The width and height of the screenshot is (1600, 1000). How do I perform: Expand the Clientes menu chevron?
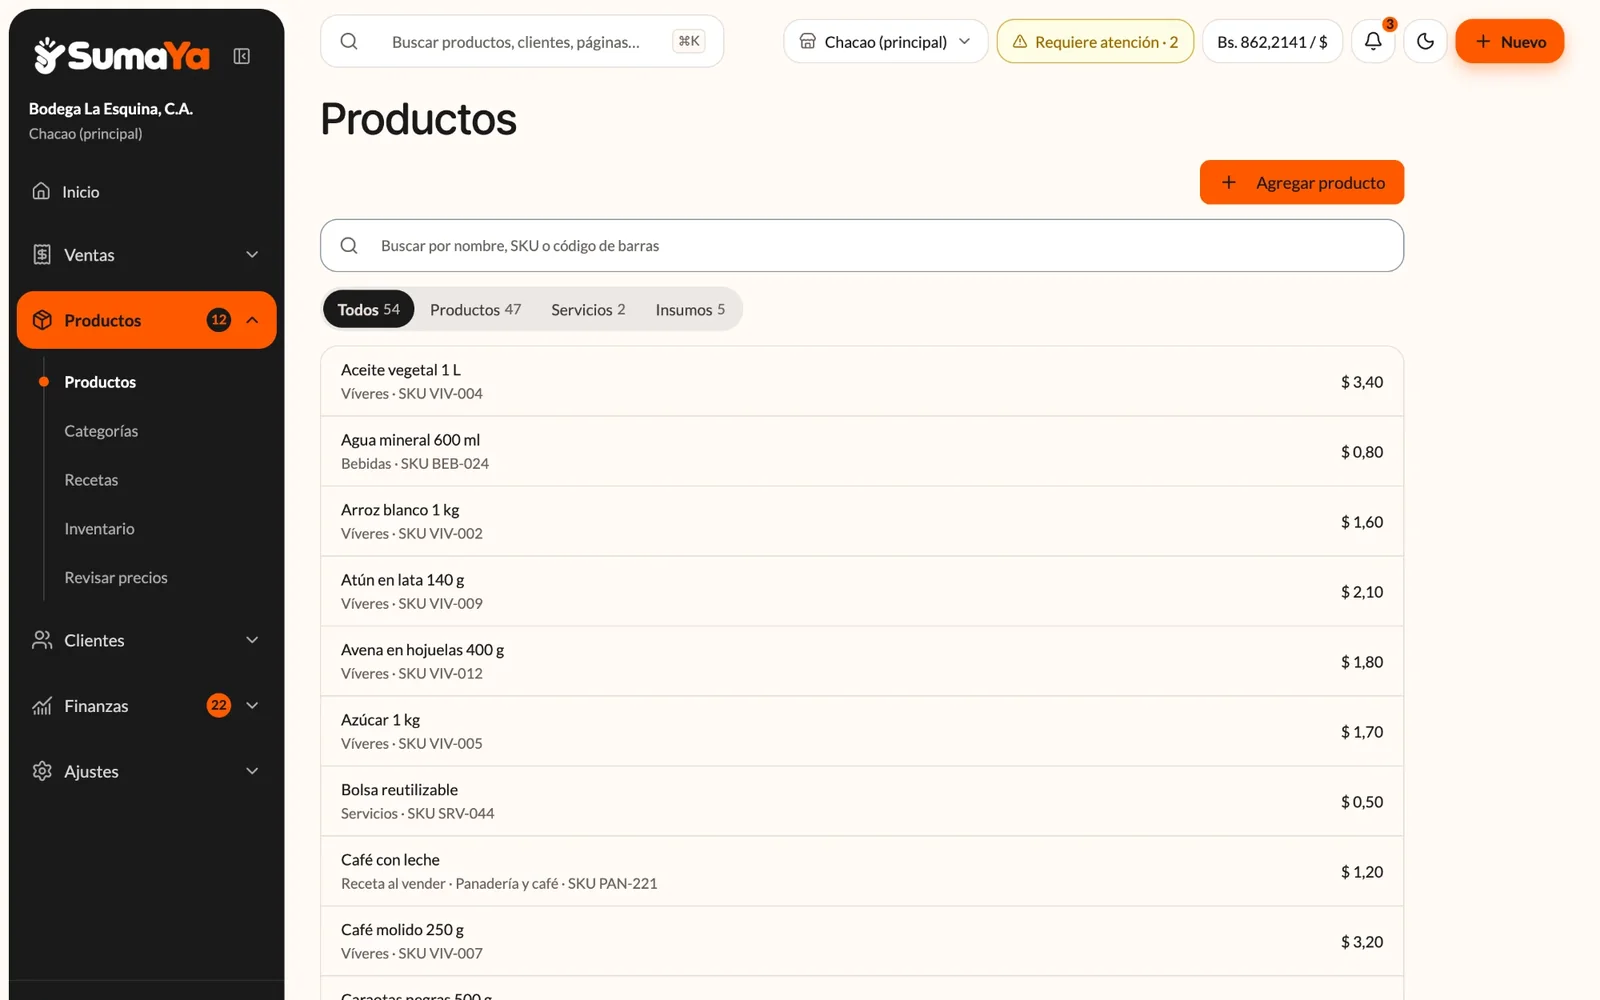(252, 640)
